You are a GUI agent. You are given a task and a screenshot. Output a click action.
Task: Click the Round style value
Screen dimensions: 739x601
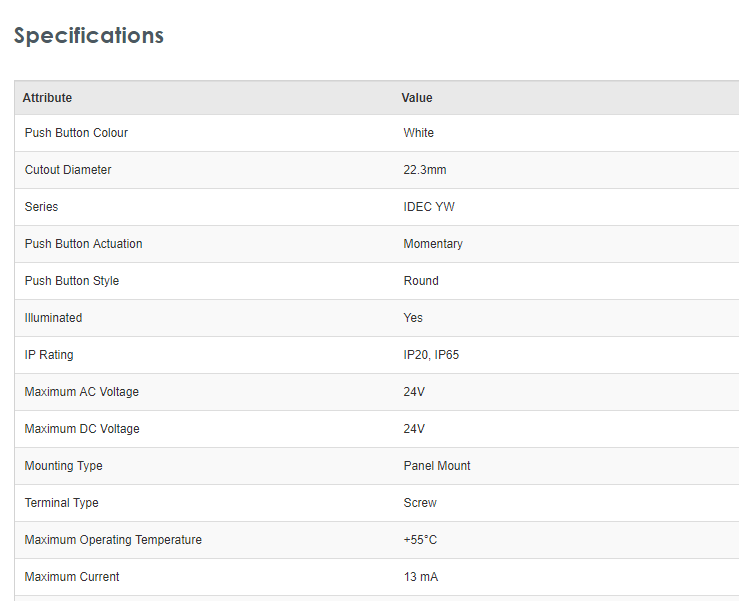click(421, 281)
